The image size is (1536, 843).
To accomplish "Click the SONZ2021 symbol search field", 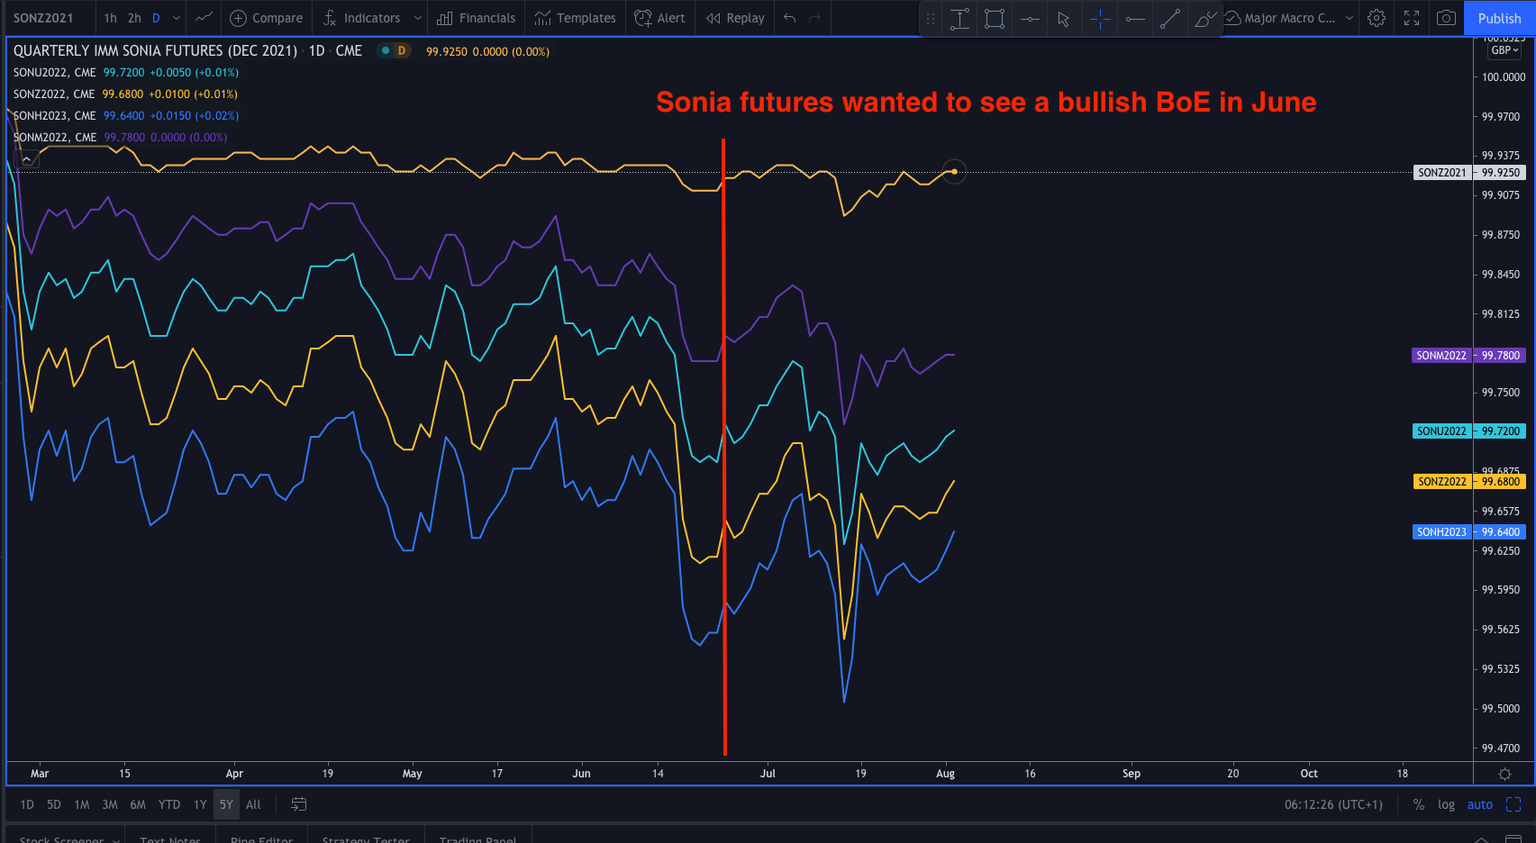I will point(44,18).
